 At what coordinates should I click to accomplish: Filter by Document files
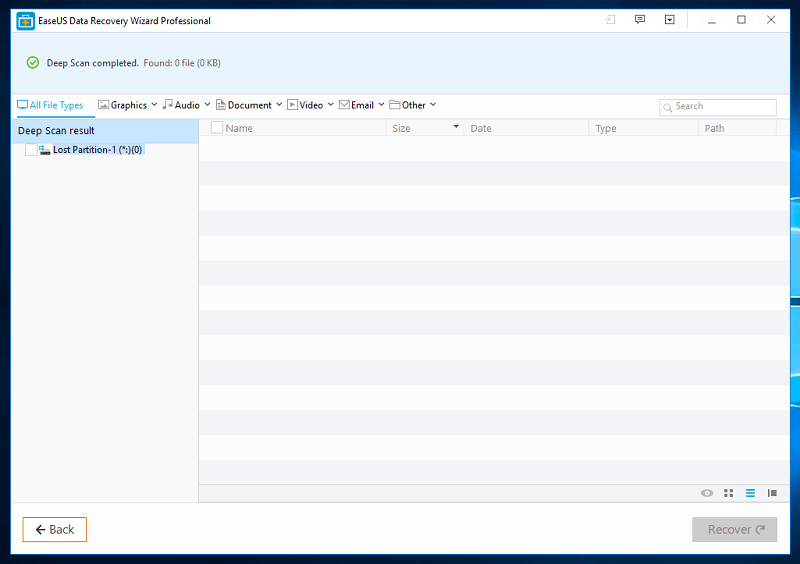click(244, 105)
